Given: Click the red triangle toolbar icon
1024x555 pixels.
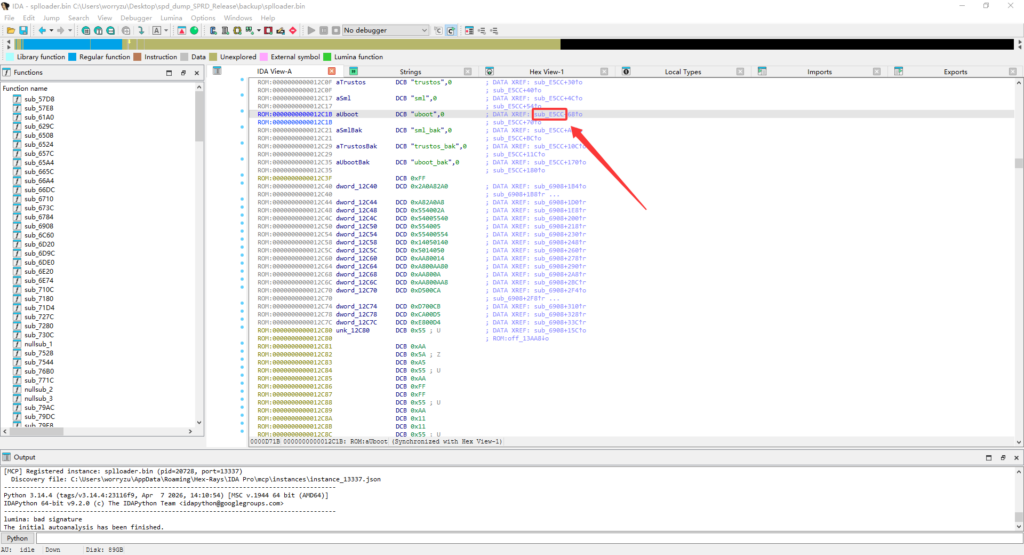Looking at the screenshot, I should 182,31.
